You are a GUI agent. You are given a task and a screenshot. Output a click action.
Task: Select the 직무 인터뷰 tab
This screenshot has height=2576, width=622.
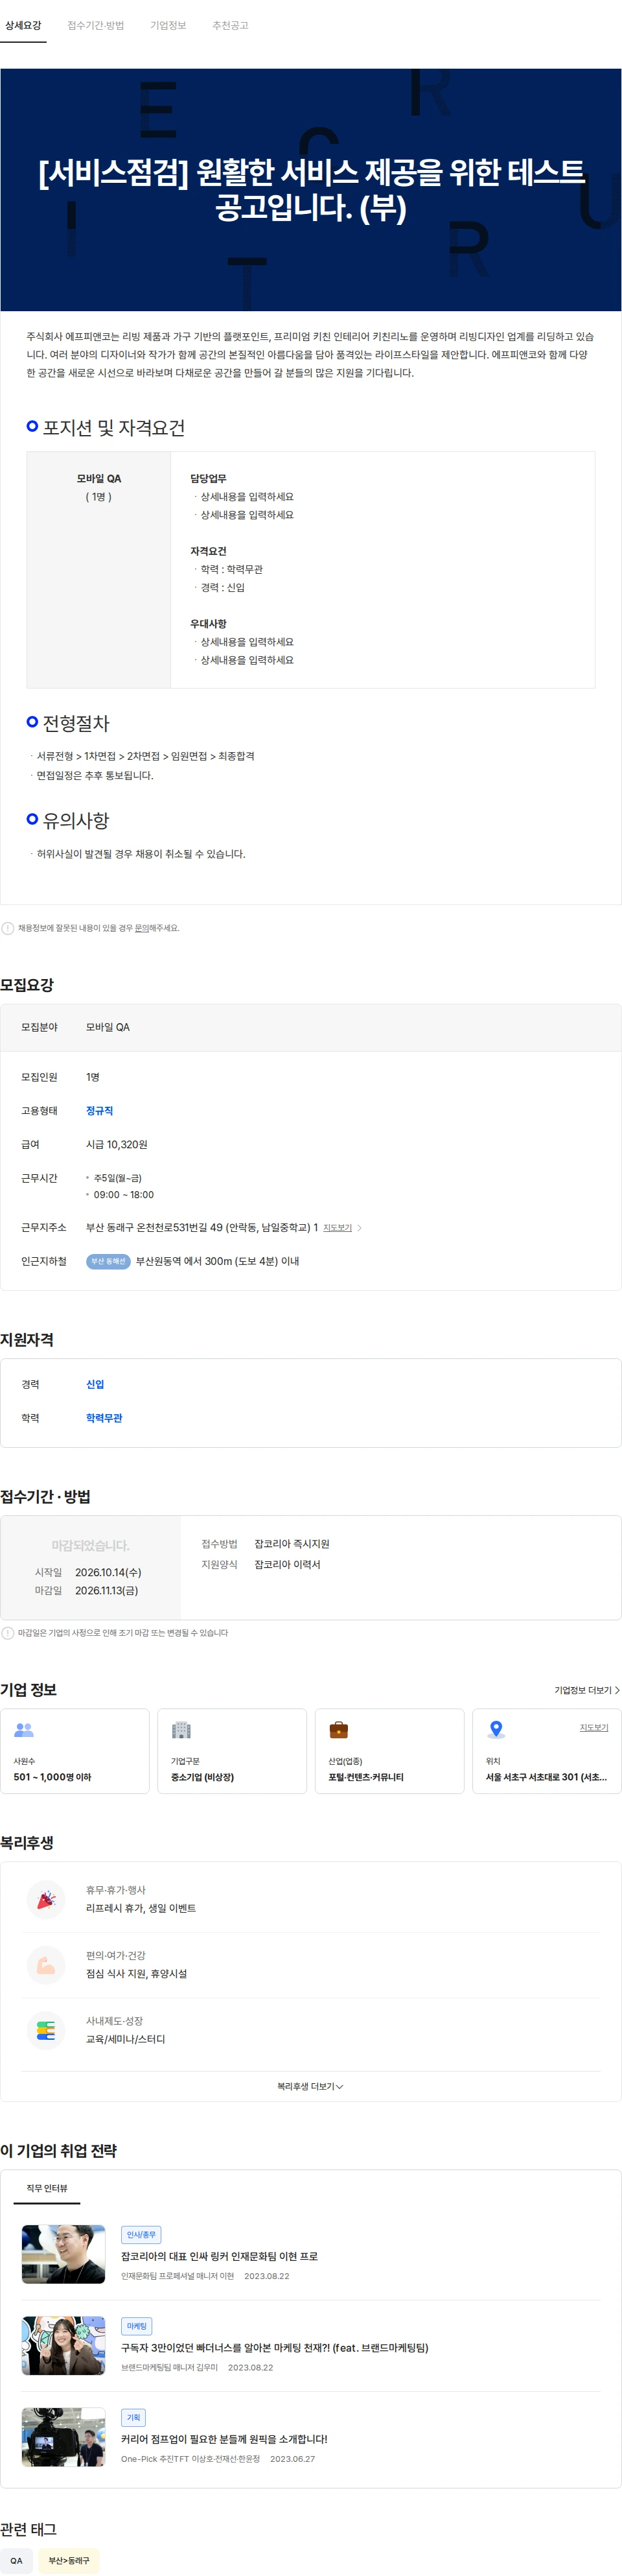point(47,2188)
